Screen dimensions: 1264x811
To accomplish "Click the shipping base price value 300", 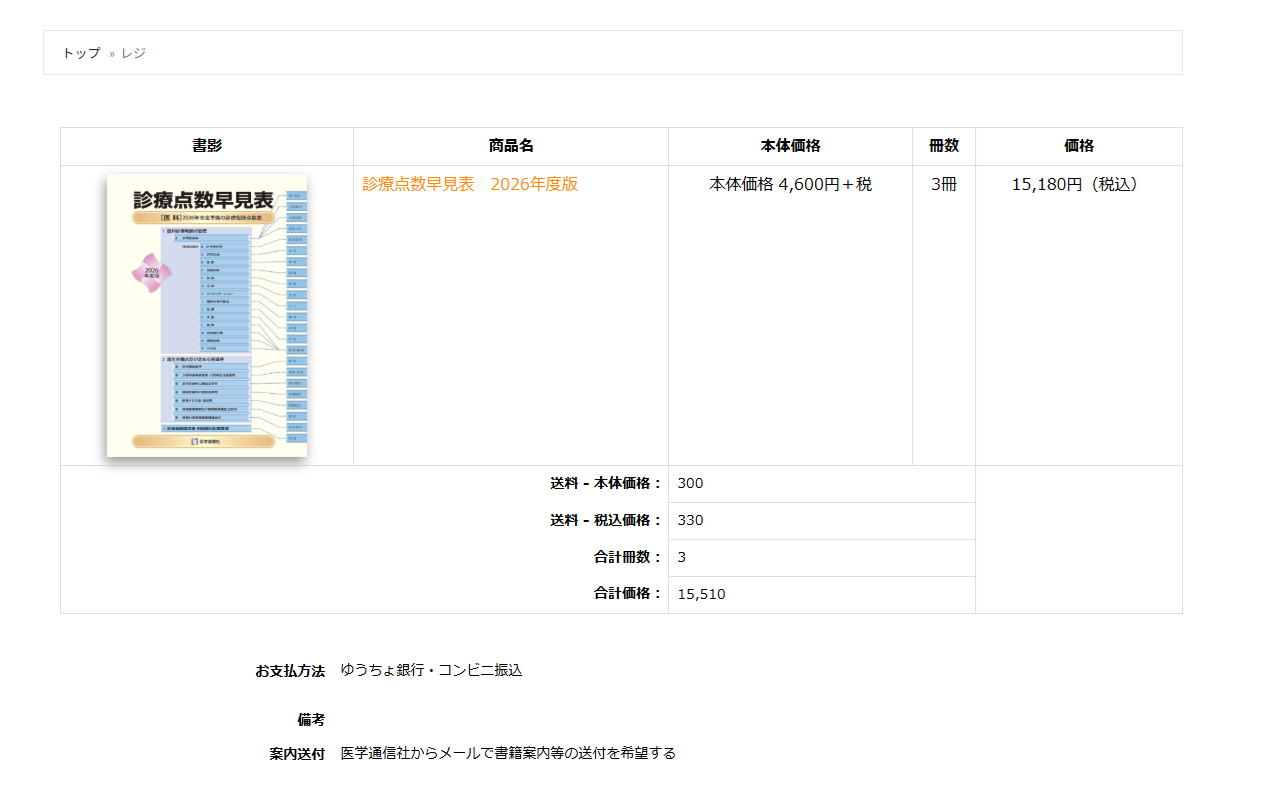I will pos(690,484).
